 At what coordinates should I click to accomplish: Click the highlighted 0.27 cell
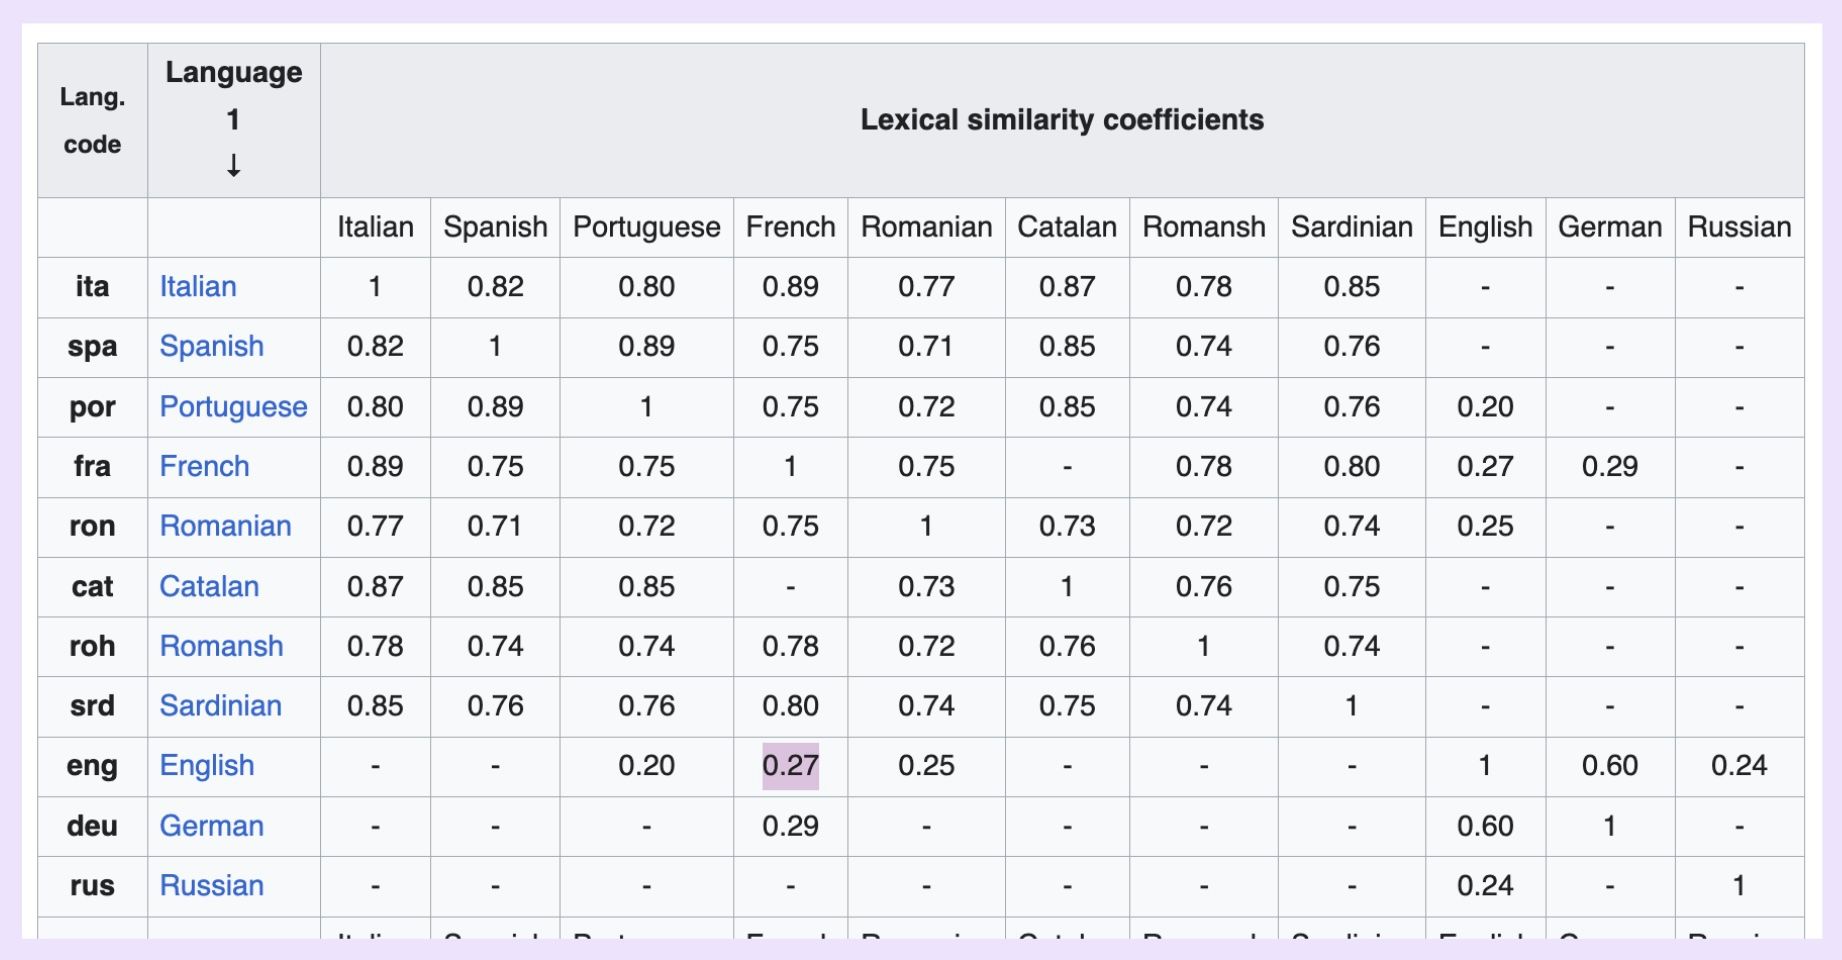tap(790, 766)
